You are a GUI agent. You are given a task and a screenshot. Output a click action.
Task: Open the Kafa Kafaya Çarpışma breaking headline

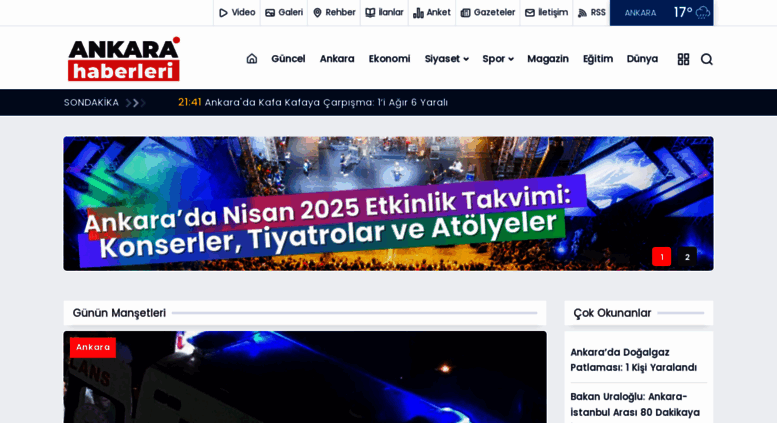click(x=326, y=103)
